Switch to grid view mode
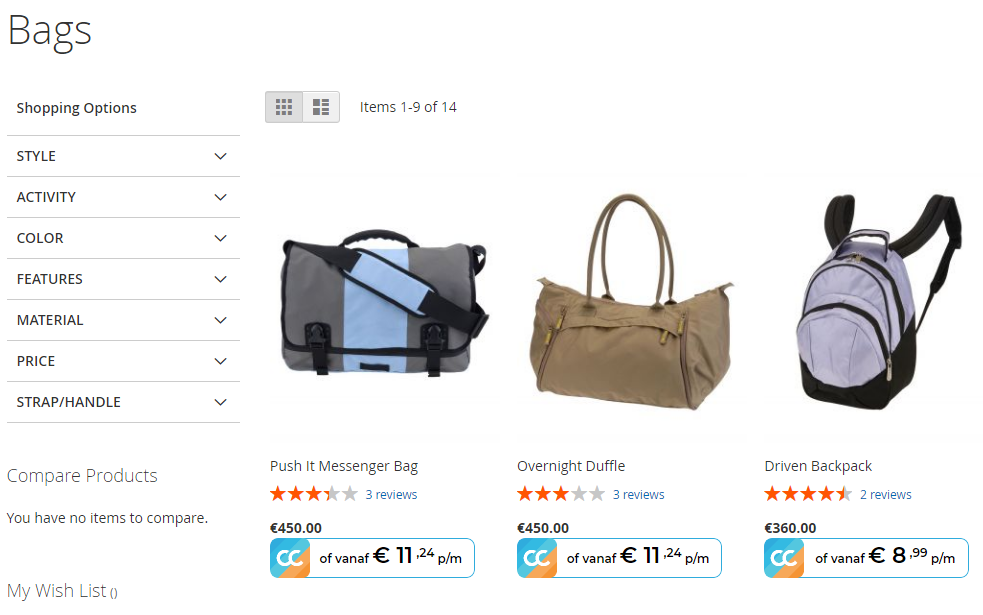This screenshot has width=983, height=615. (284, 107)
